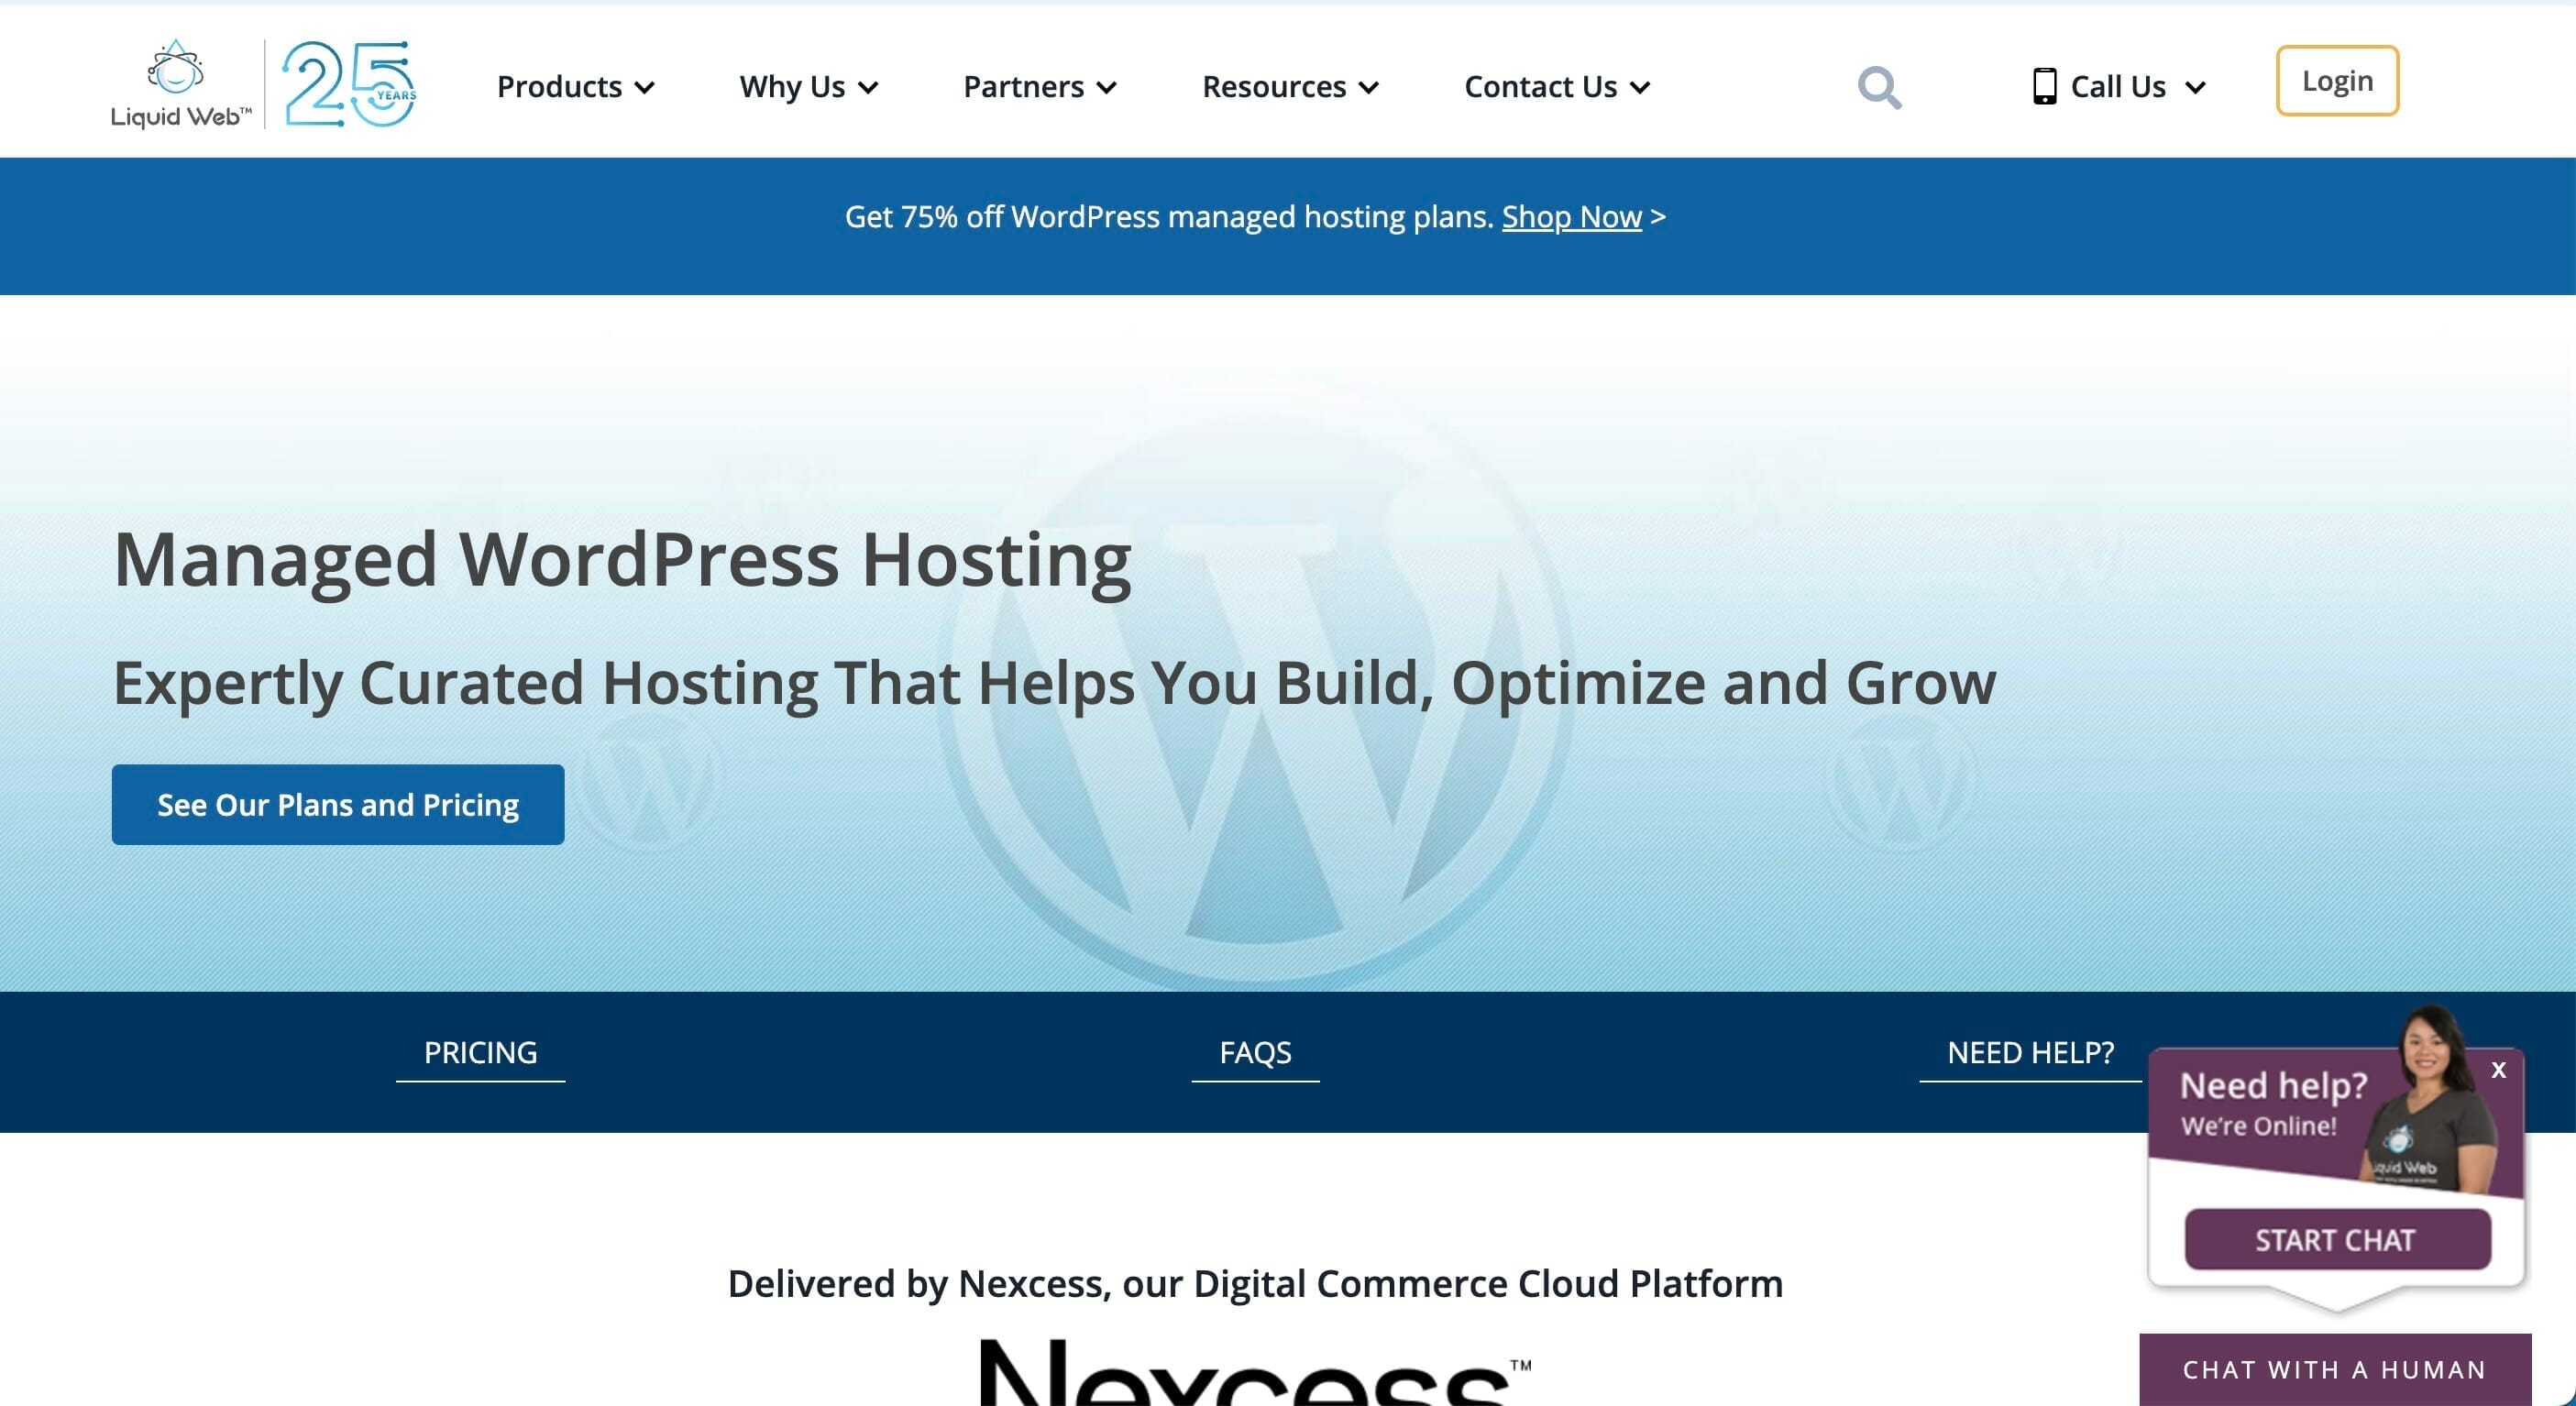Follow the Shop Now link
The height and width of the screenshot is (1406, 2576).
click(1571, 217)
